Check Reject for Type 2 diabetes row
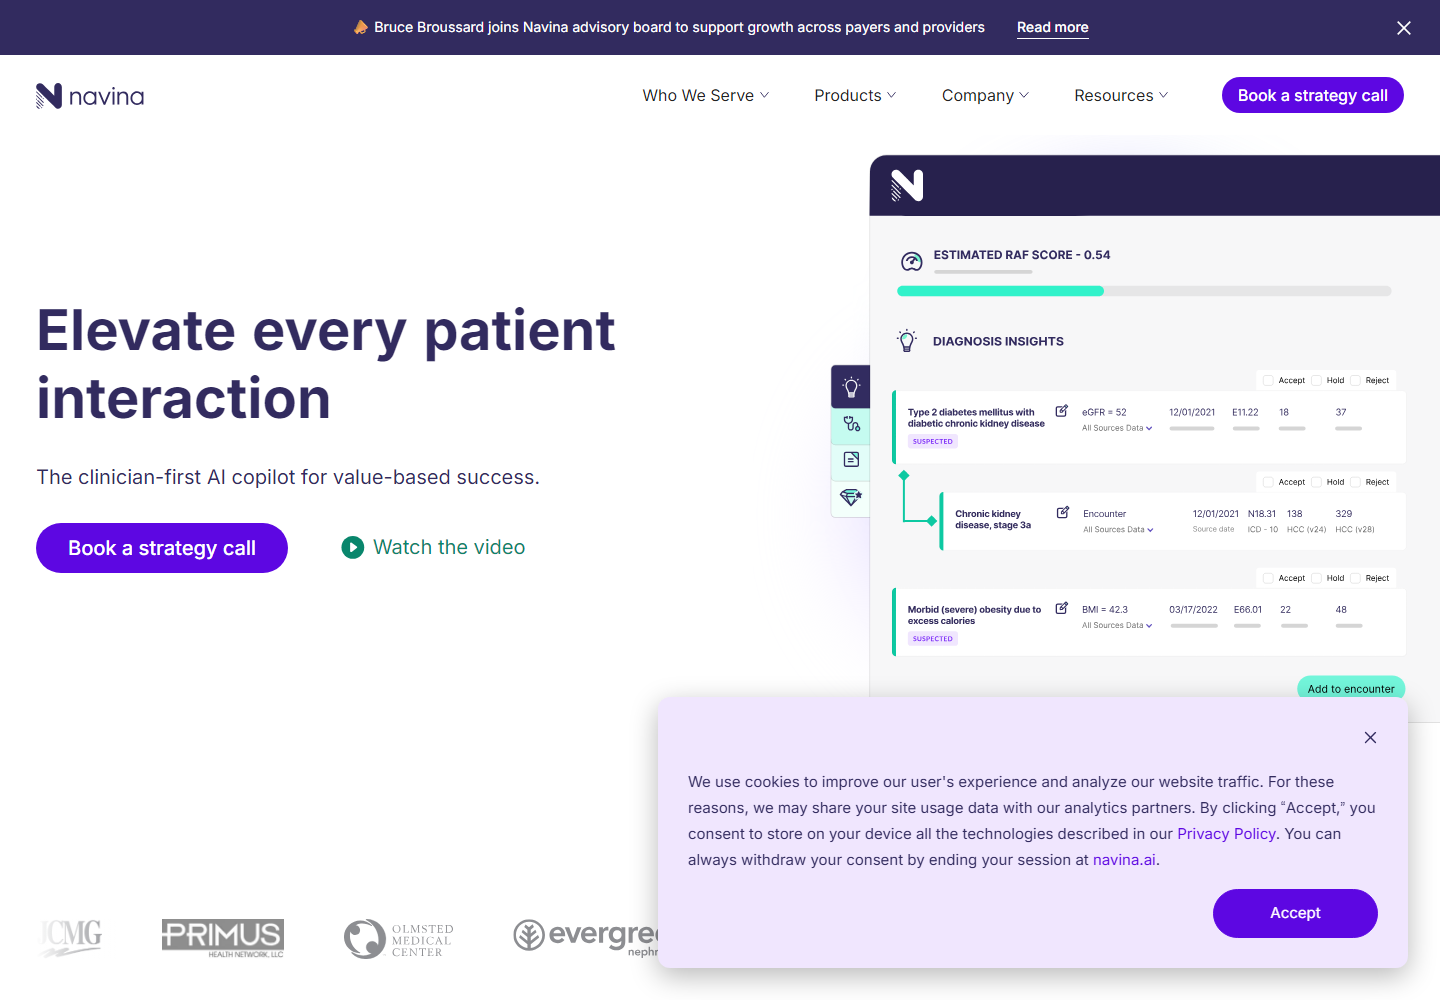This screenshot has height=1000, width=1440. [x=1356, y=380]
